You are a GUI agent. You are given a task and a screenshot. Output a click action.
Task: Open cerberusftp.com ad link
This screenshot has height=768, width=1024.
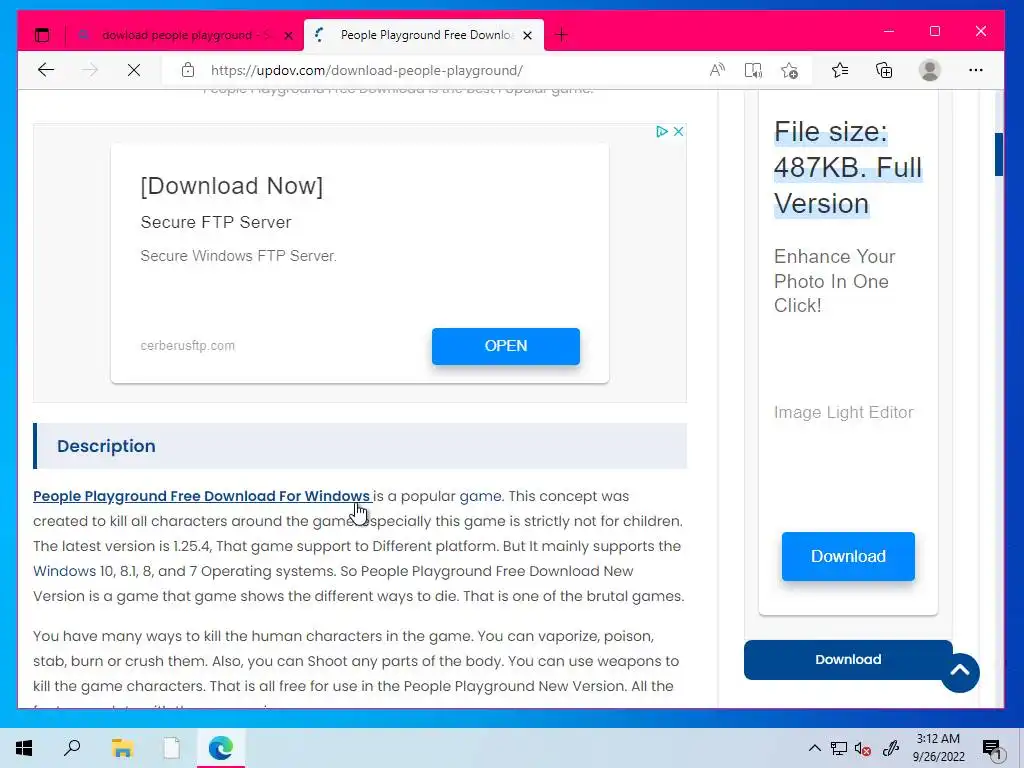[x=187, y=345]
